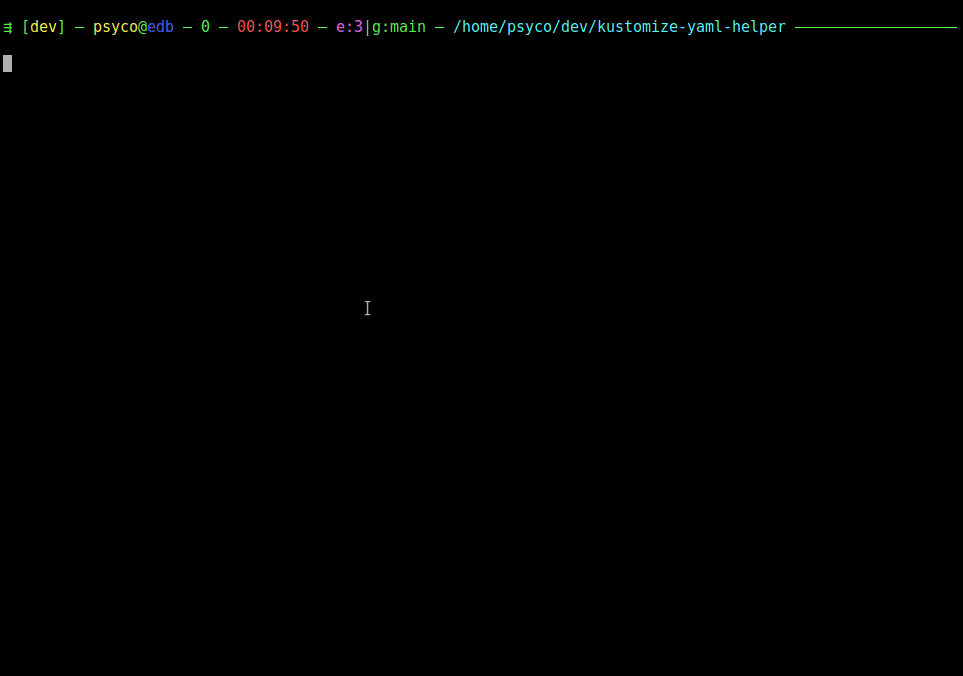Viewport: 963px width, 676px height.
Task: Click the g:main git branch indicator
Action: pos(399,28)
